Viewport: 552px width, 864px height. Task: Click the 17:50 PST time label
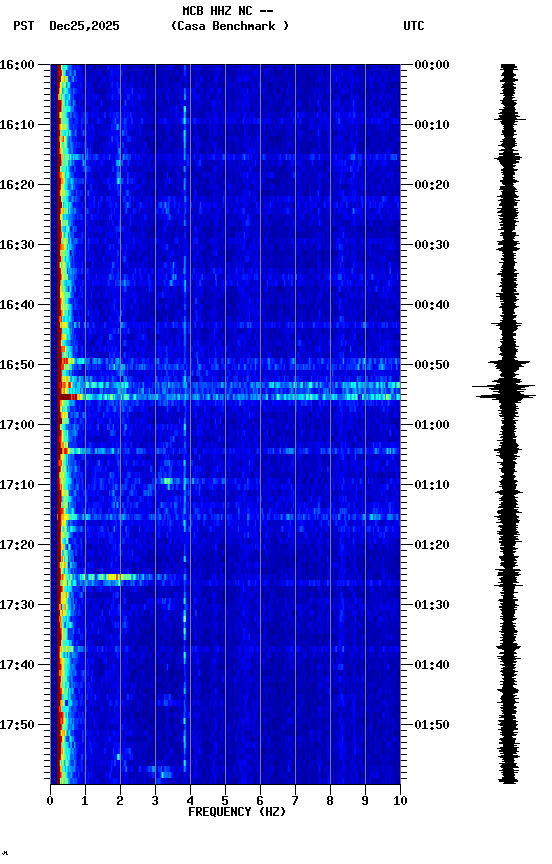pyautogui.click(x=17, y=726)
